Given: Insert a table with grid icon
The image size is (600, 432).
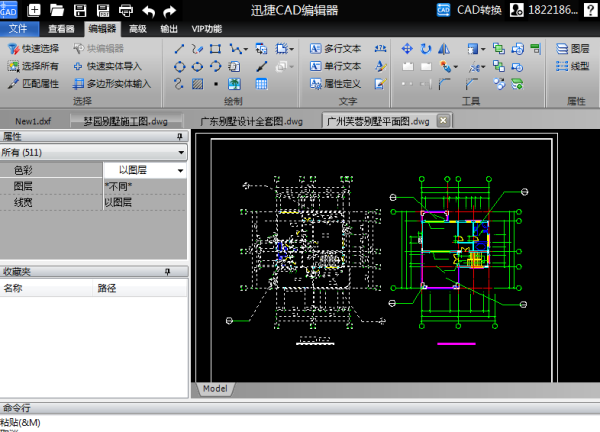Looking at the screenshot, I should (x=261, y=84).
